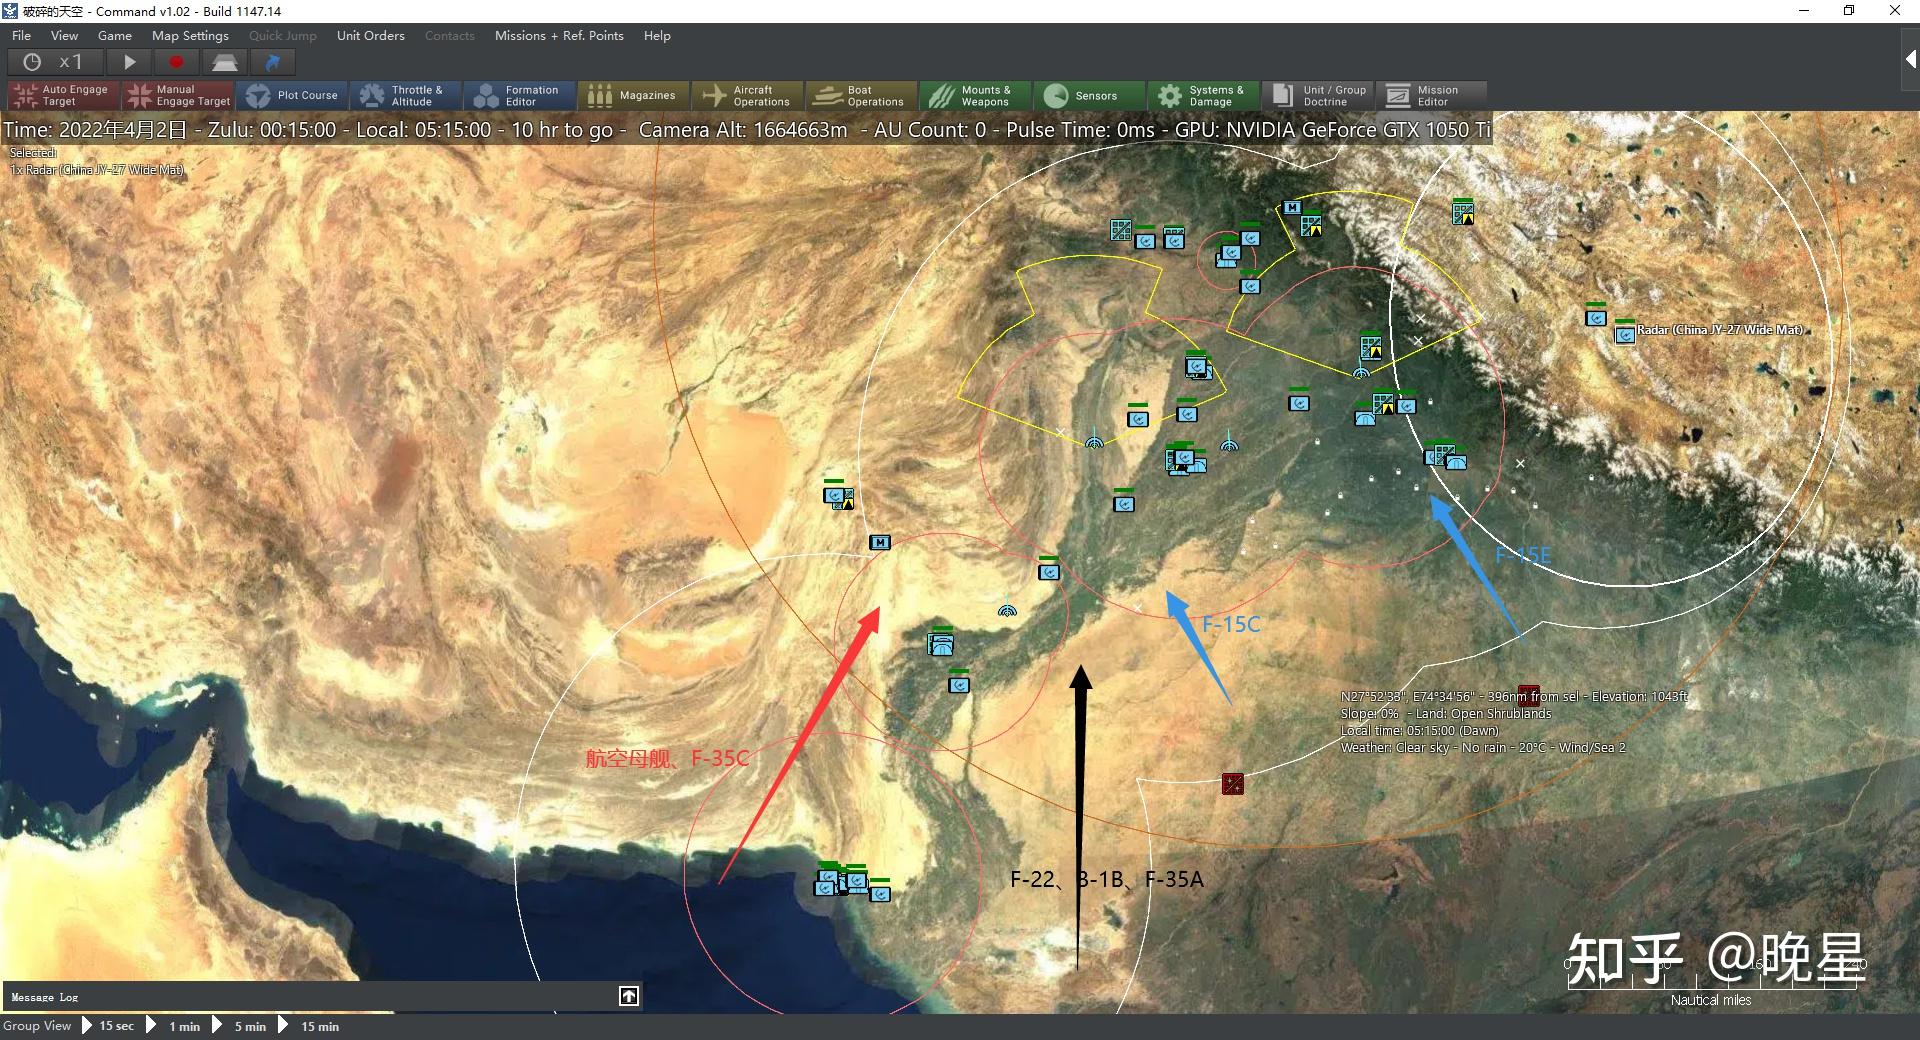This screenshot has height=1040, width=1920.
Task: Open the Unit Orders menu
Action: 370,35
